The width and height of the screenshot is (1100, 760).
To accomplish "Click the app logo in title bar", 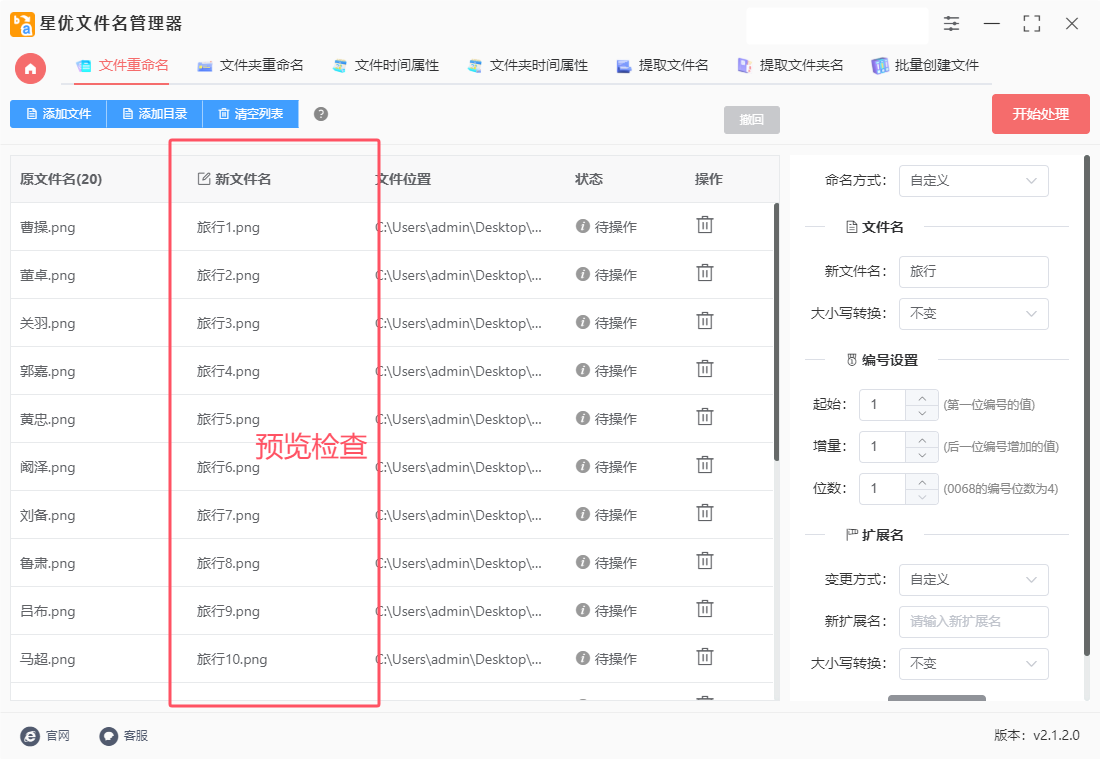I will [22, 24].
